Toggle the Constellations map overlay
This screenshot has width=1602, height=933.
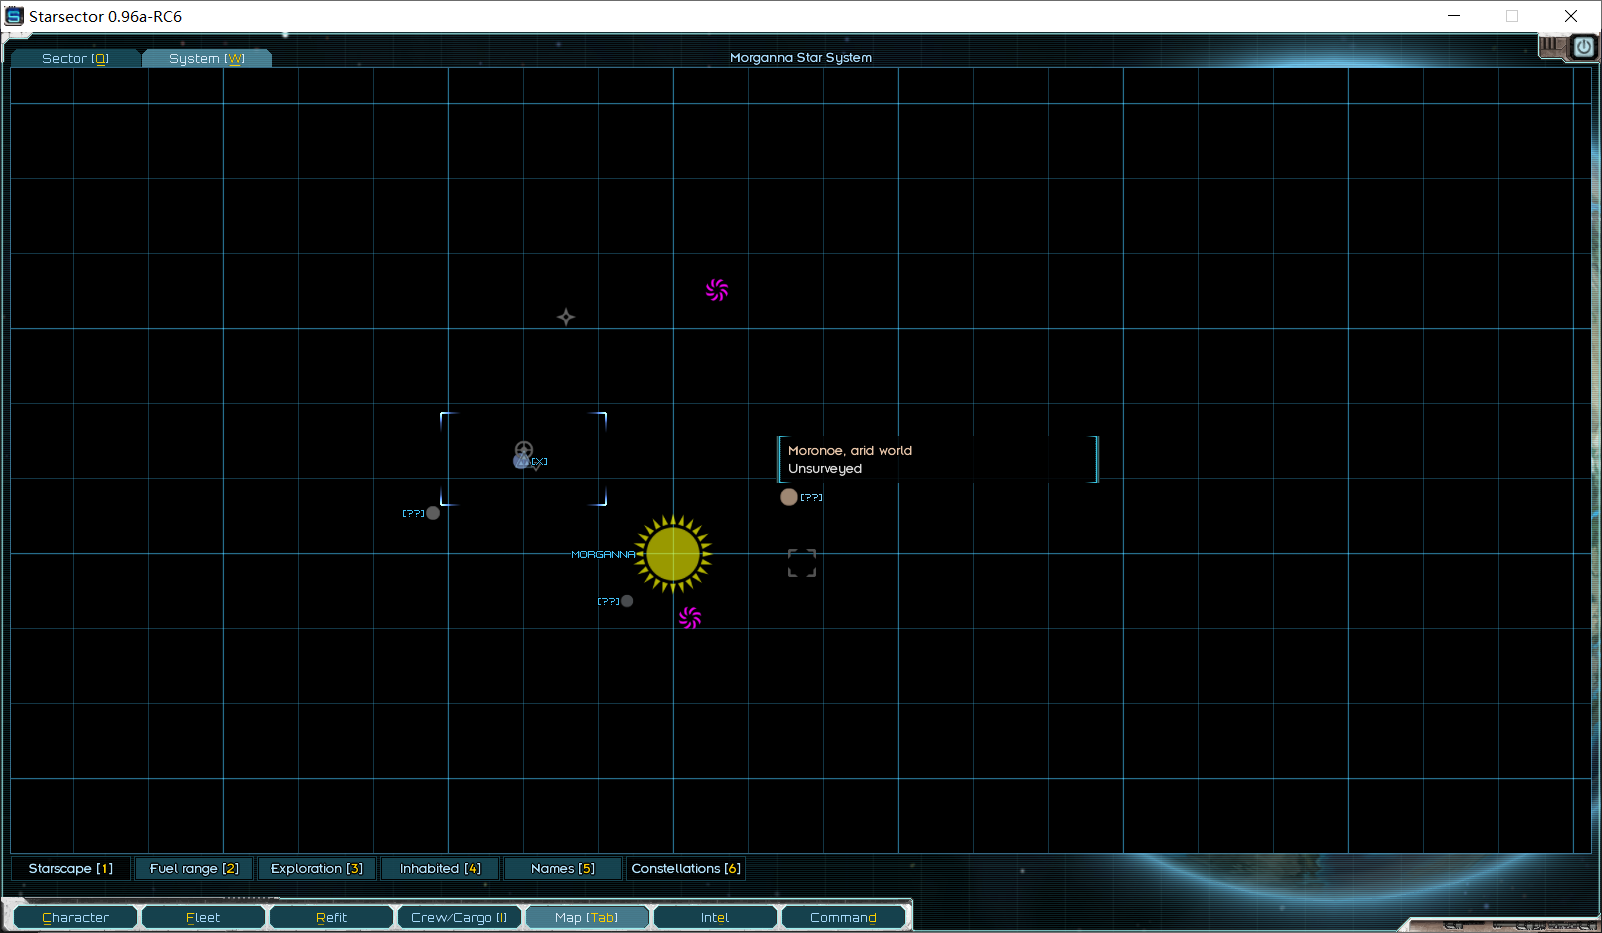[x=686, y=868]
